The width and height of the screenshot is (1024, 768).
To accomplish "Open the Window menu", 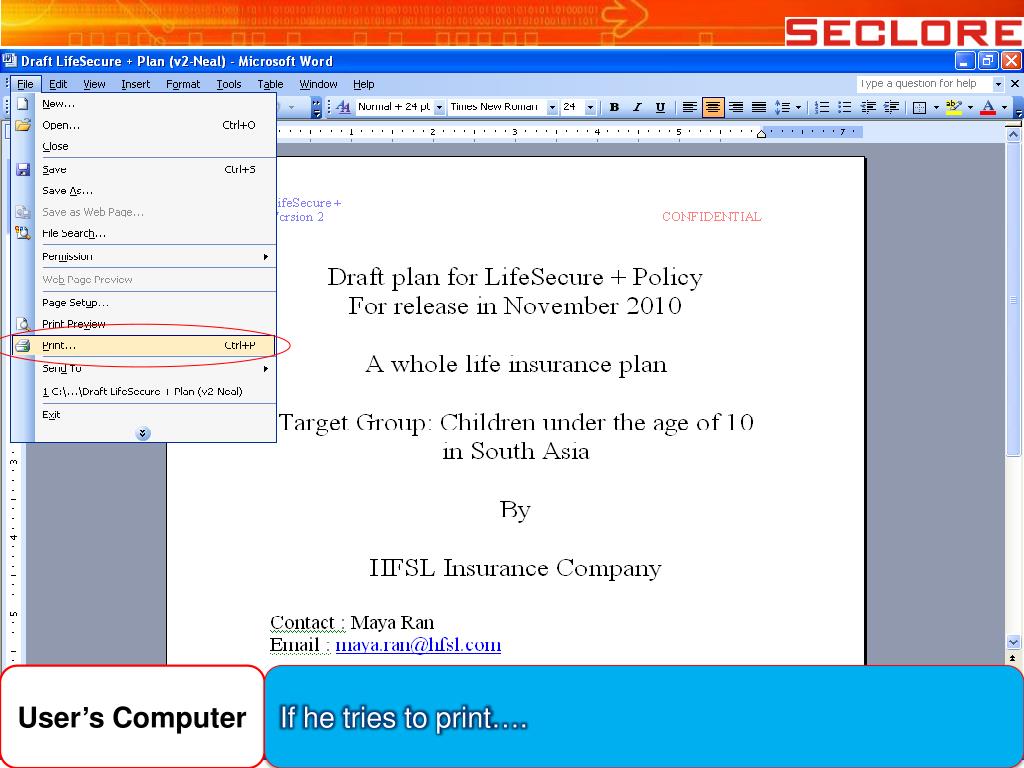I will pyautogui.click(x=318, y=84).
